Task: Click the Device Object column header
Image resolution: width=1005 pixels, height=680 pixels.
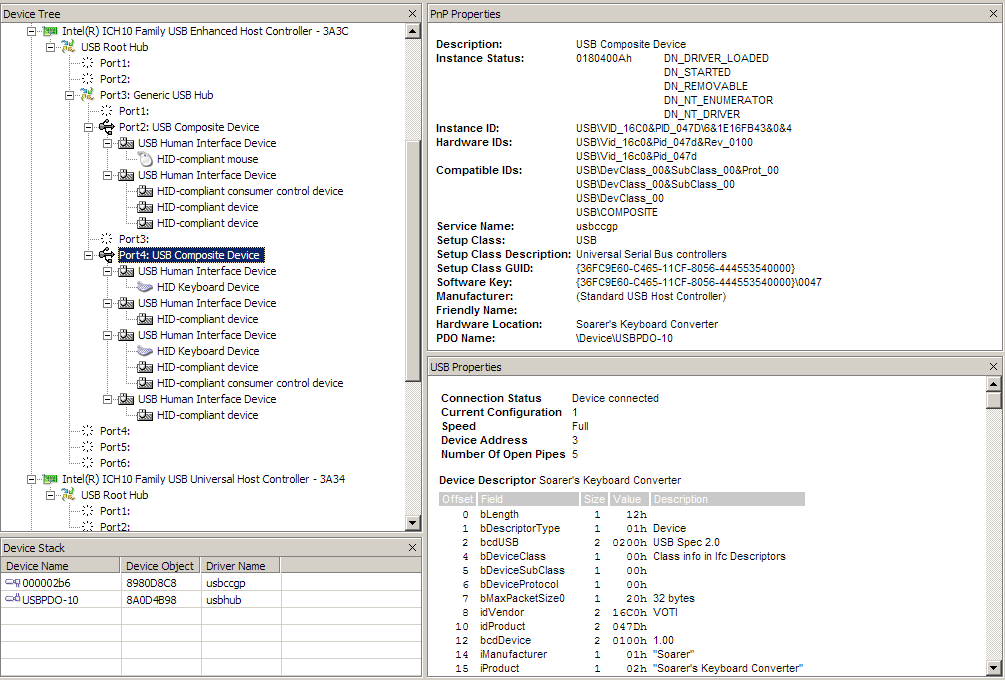Action: (x=159, y=566)
